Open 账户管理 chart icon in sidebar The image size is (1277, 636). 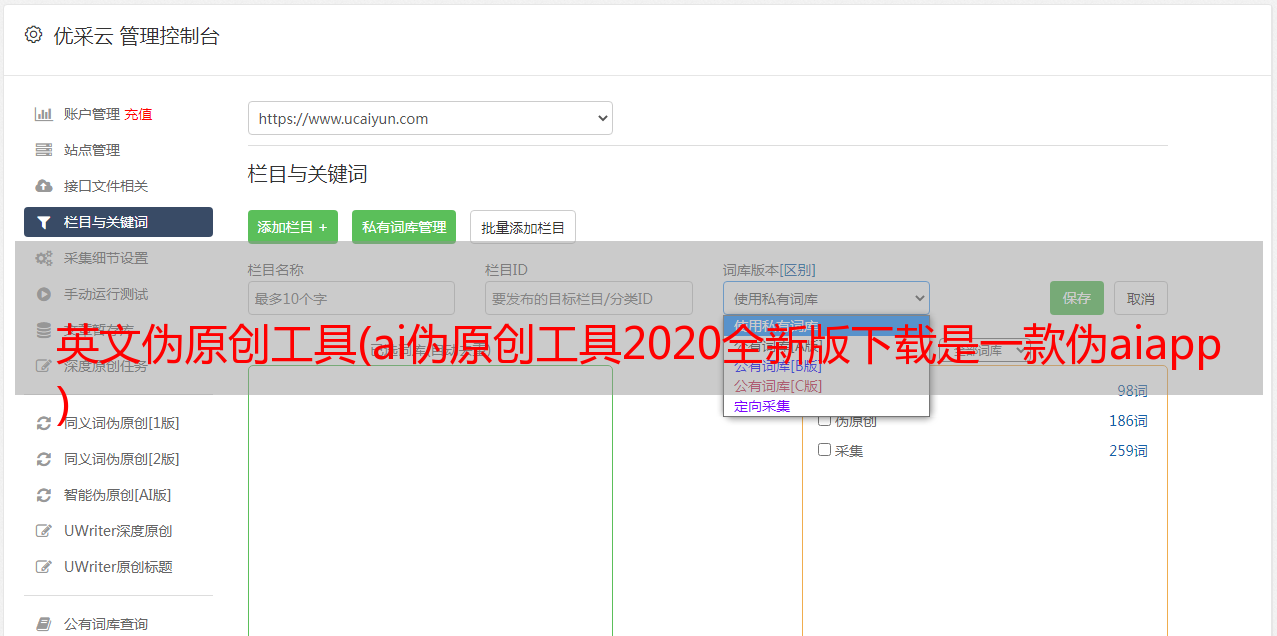point(44,114)
